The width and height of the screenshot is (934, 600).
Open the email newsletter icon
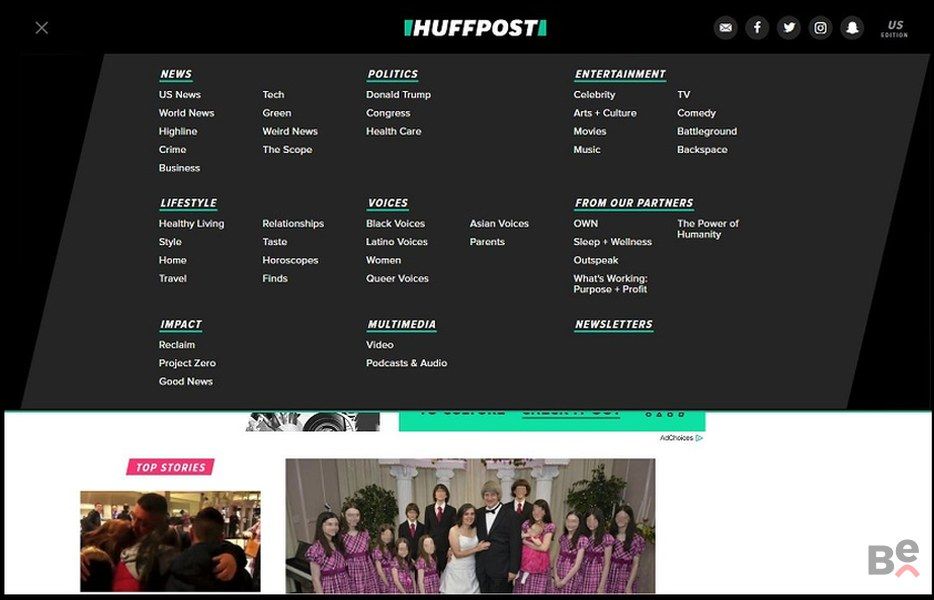pos(726,27)
